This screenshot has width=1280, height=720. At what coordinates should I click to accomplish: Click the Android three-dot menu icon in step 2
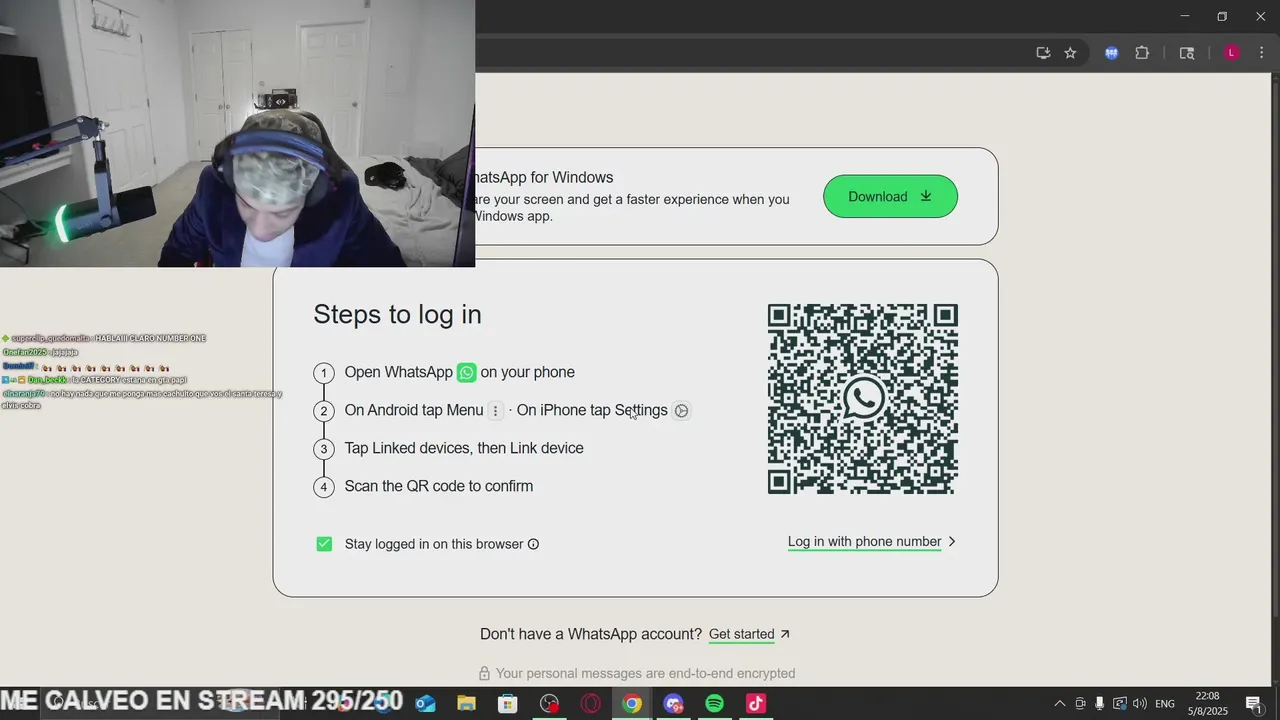coord(495,411)
